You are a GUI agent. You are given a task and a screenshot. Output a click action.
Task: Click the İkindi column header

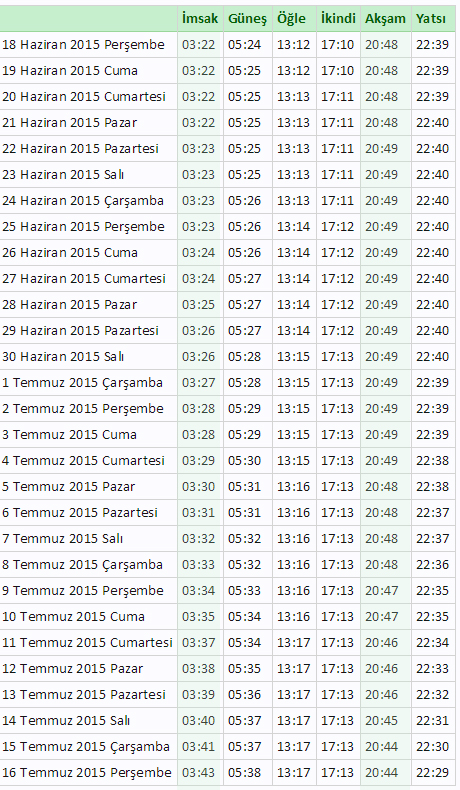click(x=338, y=19)
